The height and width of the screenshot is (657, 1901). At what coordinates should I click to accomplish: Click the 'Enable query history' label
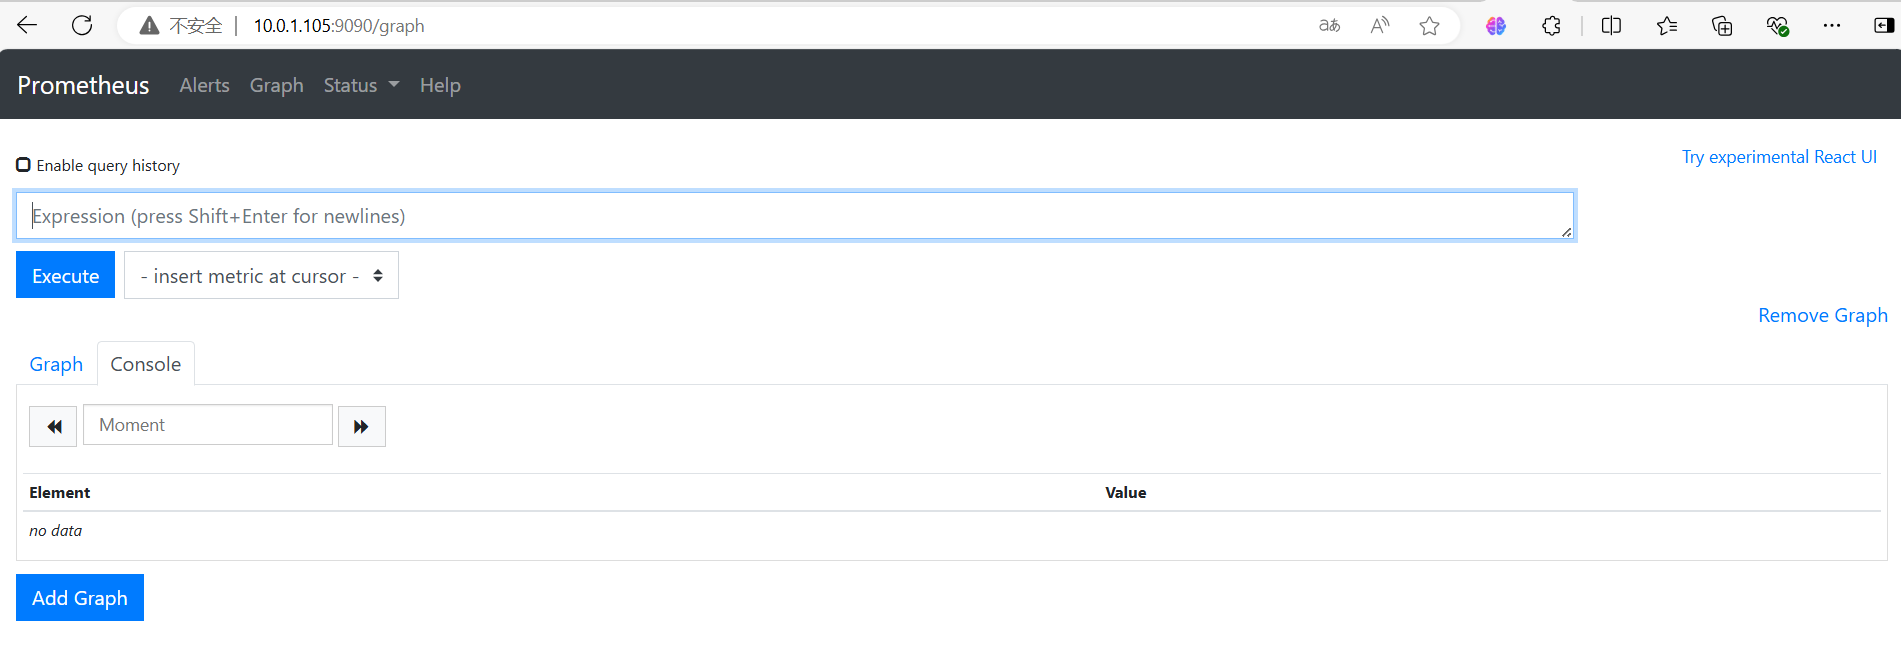[108, 166]
